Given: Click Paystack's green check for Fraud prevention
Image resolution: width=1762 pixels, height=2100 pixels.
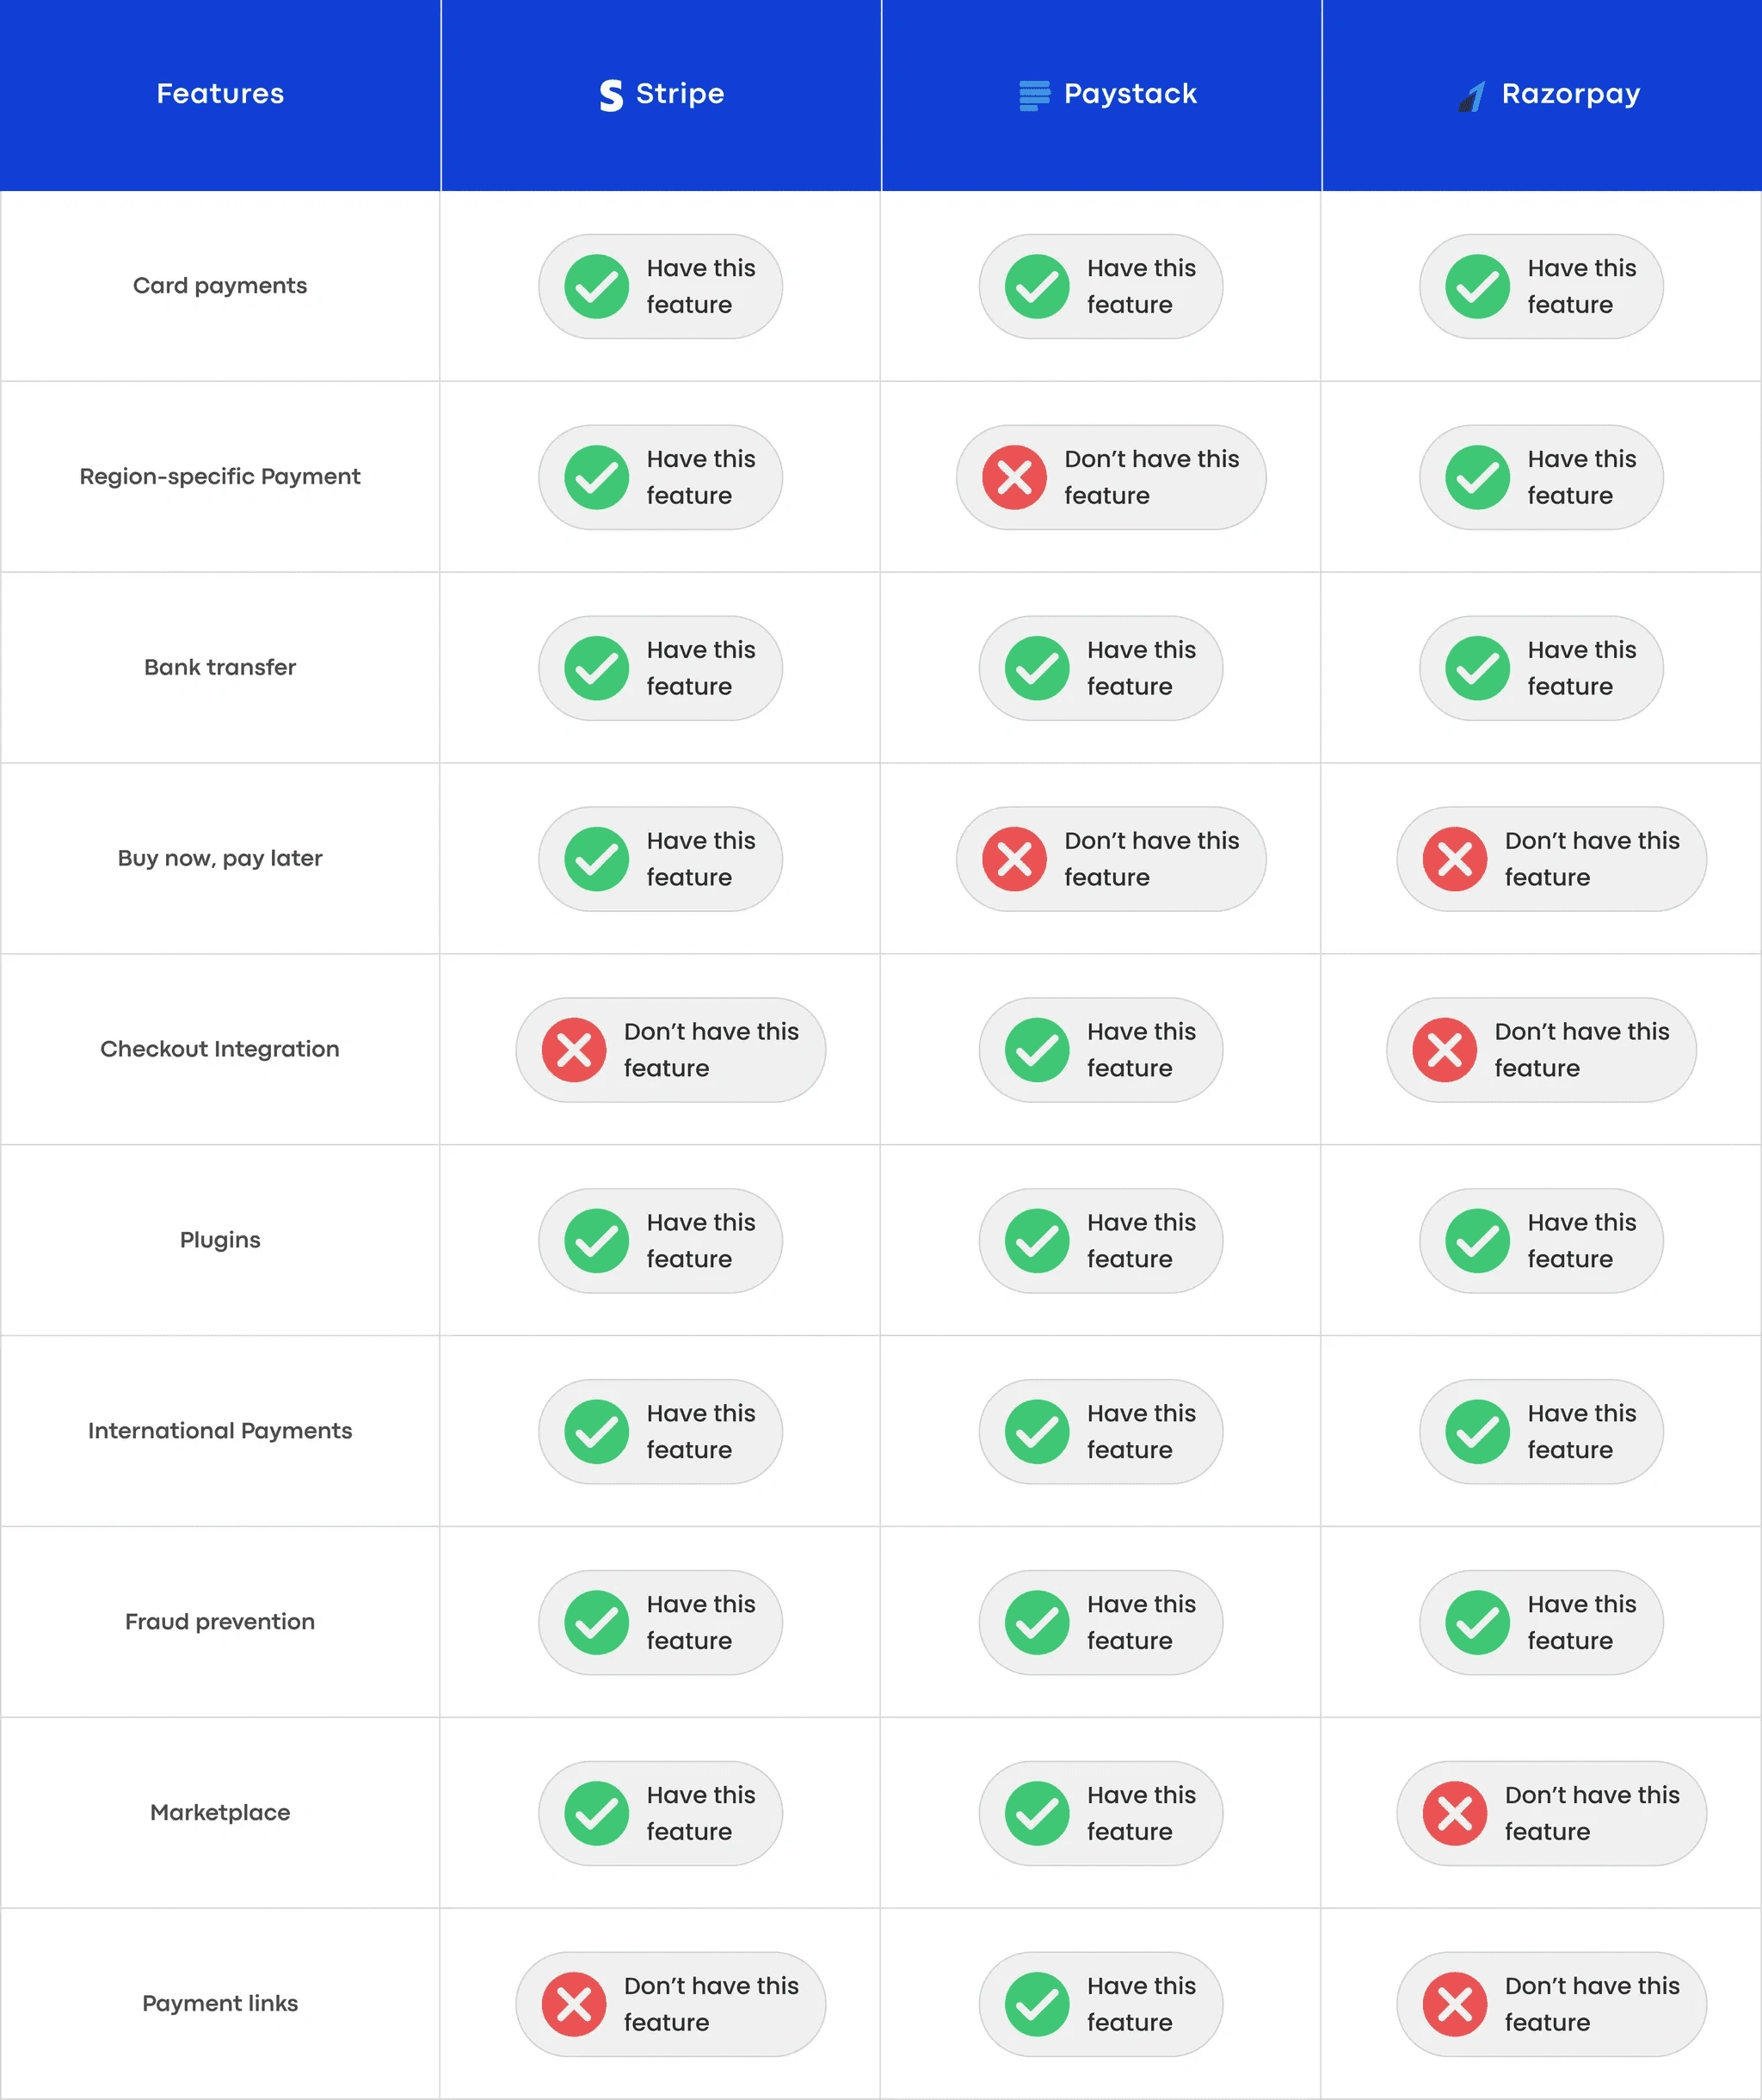Looking at the screenshot, I should click(x=1037, y=1622).
